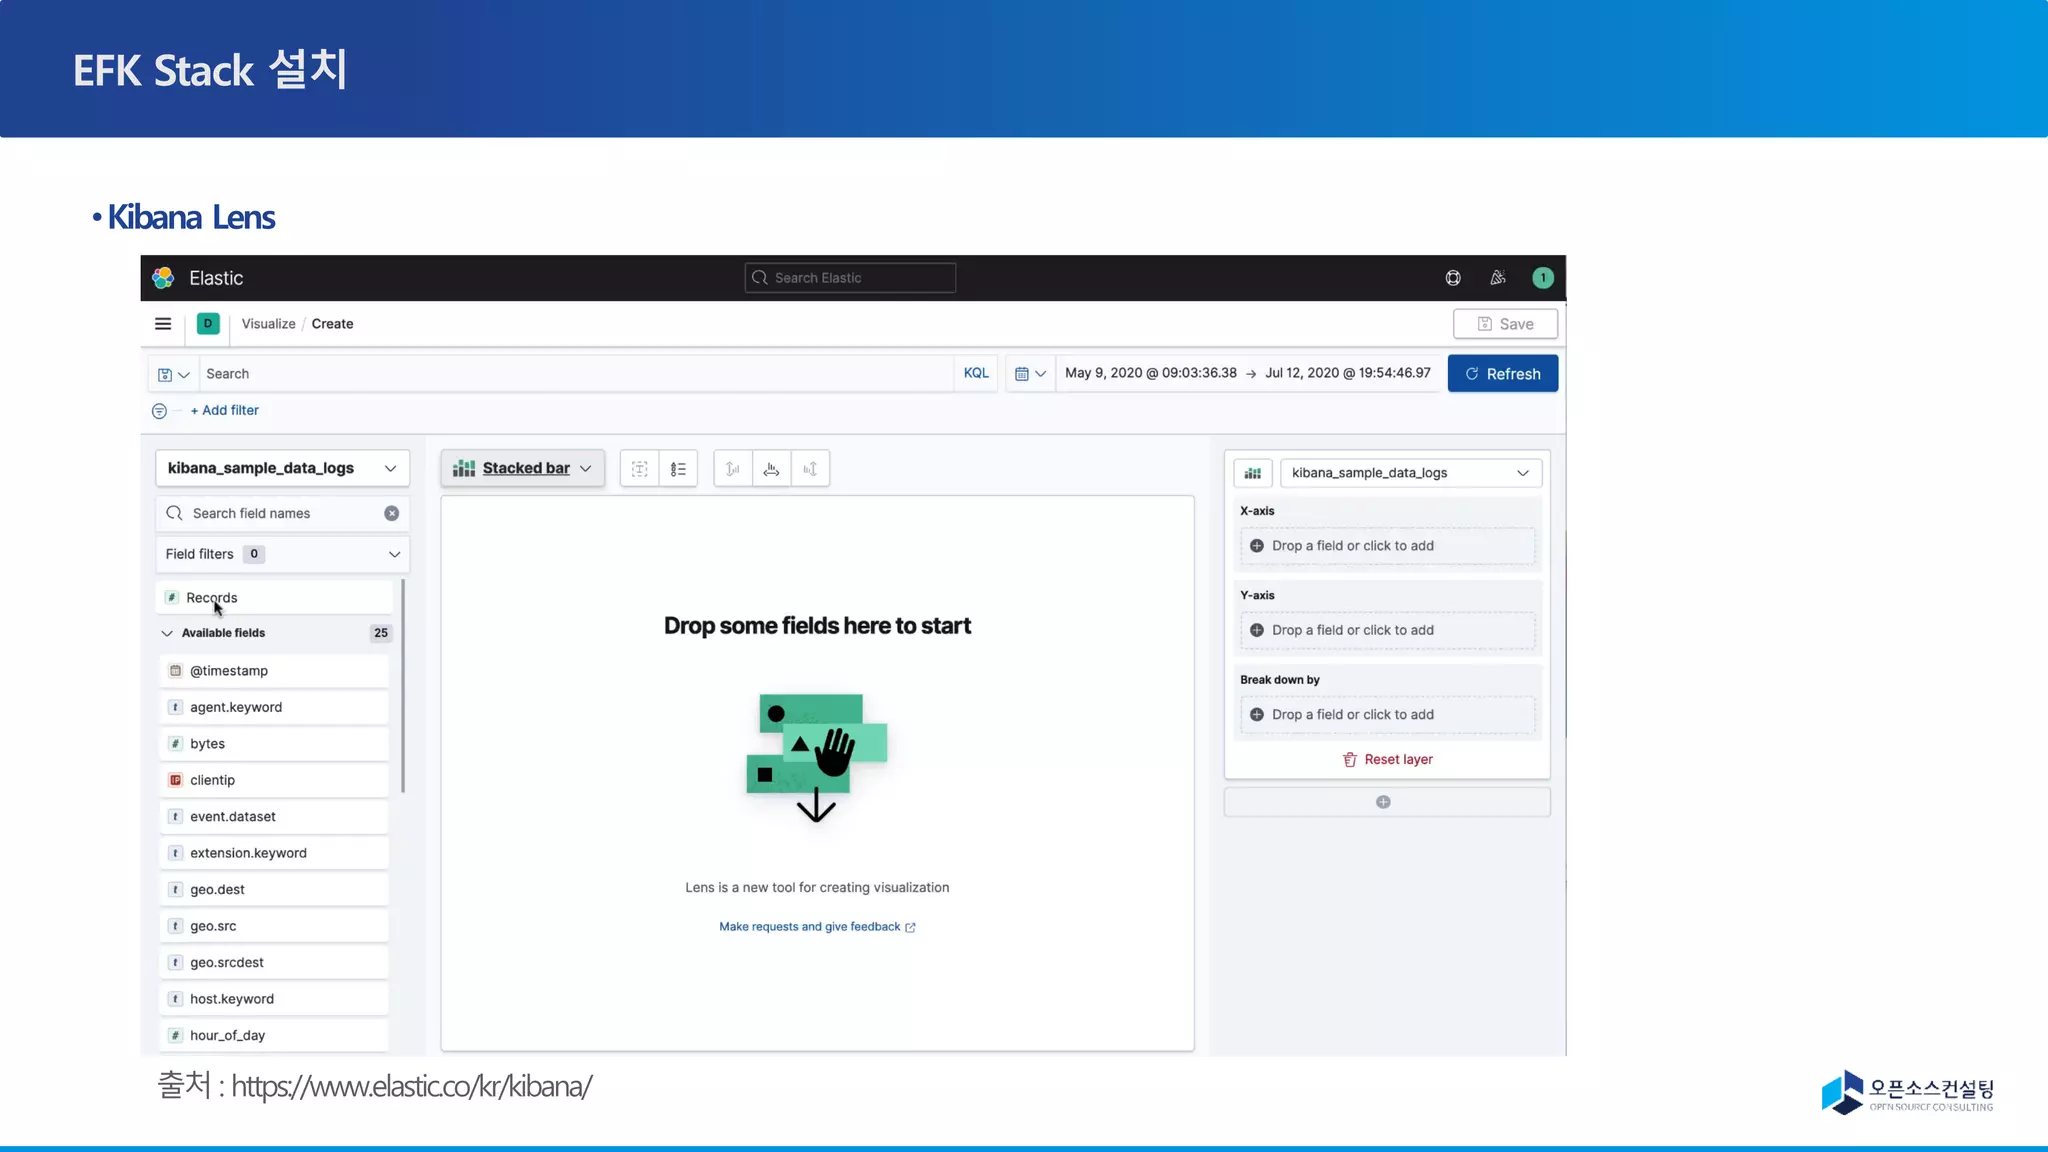
Task: Clear the Search field names box
Action: 392,513
